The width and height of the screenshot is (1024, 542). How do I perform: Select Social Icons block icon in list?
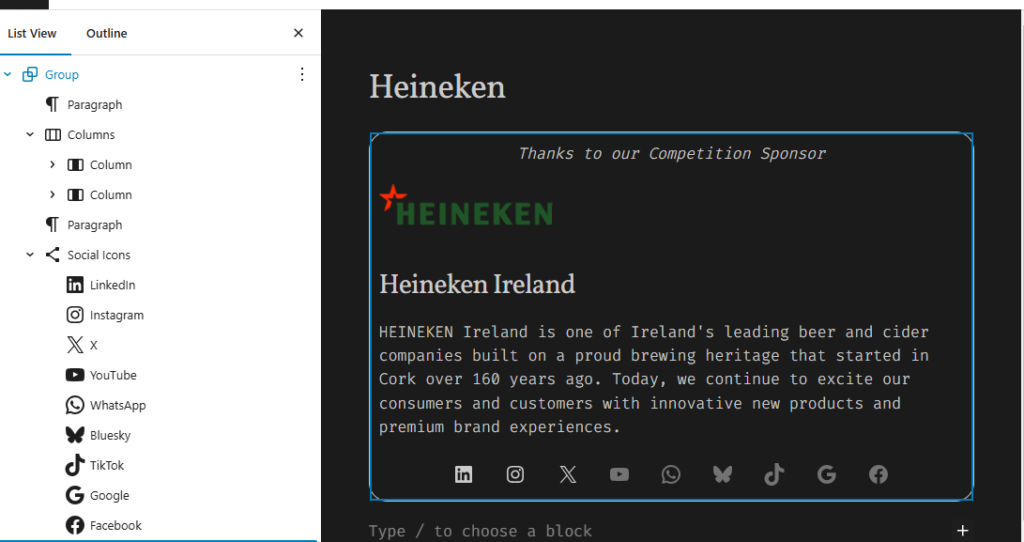click(x=52, y=255)
